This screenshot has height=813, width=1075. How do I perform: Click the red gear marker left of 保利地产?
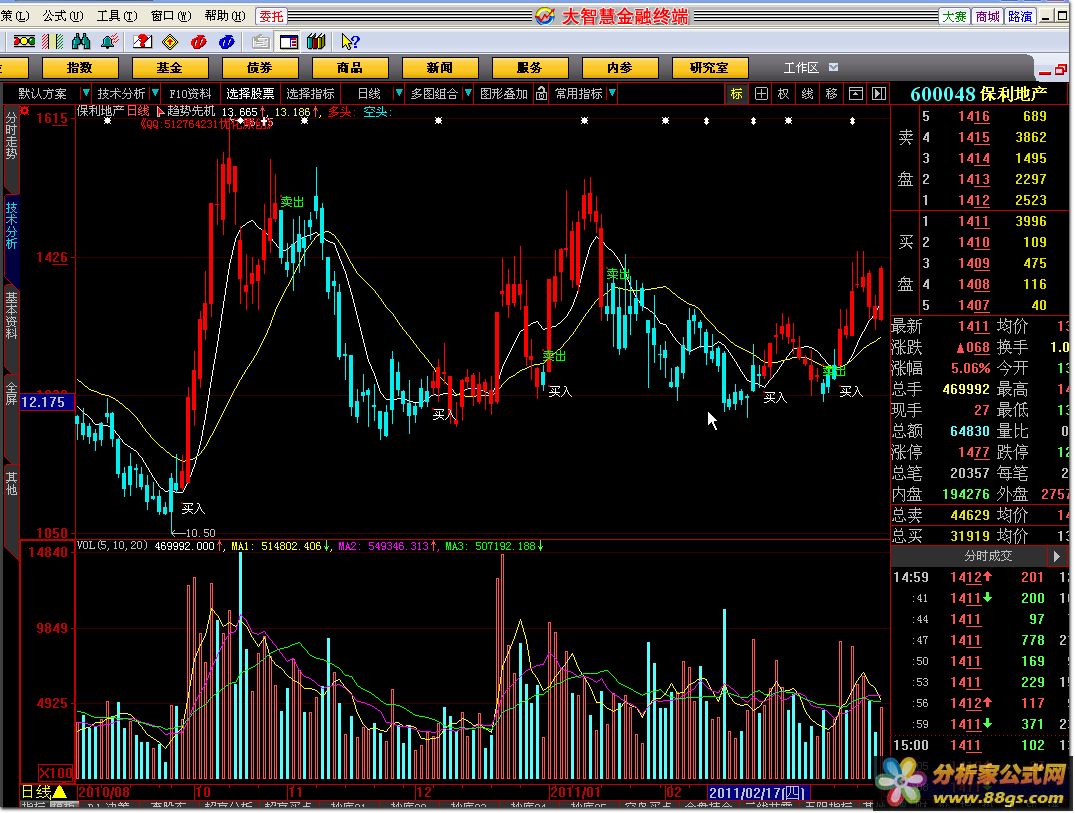[25, 111]
